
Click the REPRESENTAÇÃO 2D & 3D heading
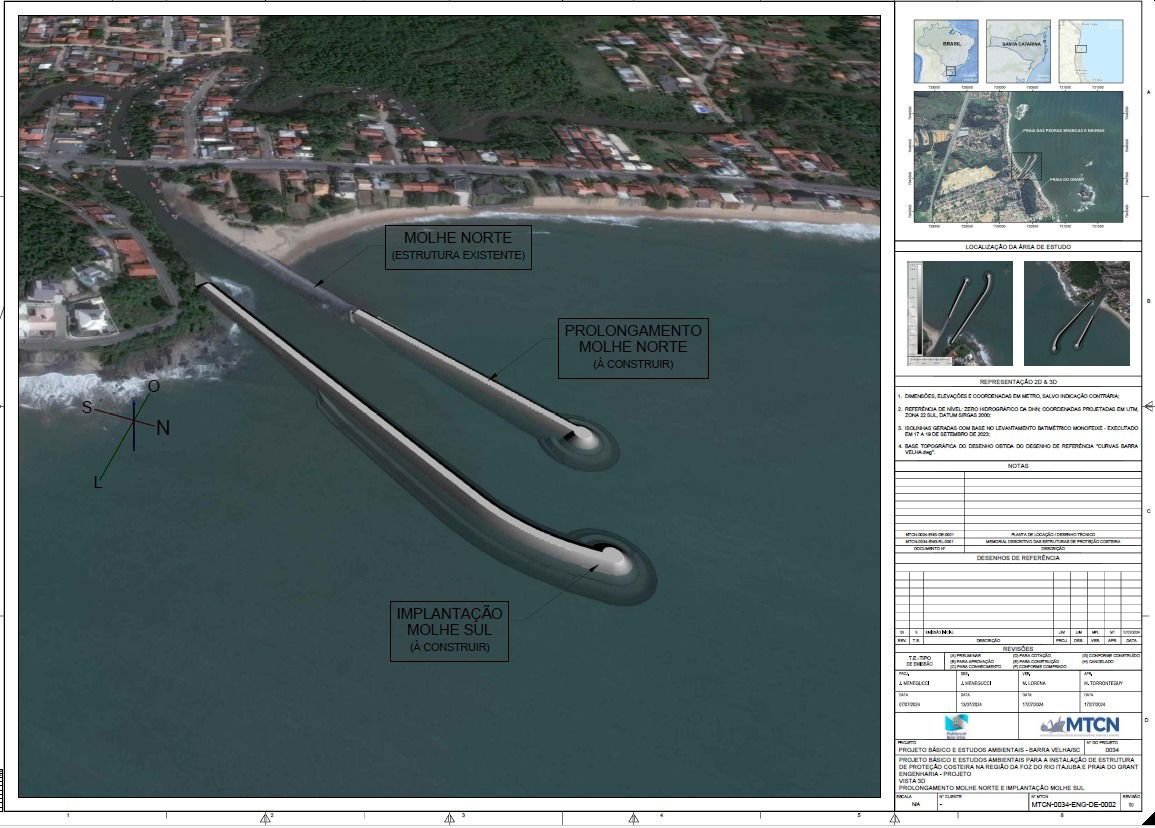[x=1017, y=382]
